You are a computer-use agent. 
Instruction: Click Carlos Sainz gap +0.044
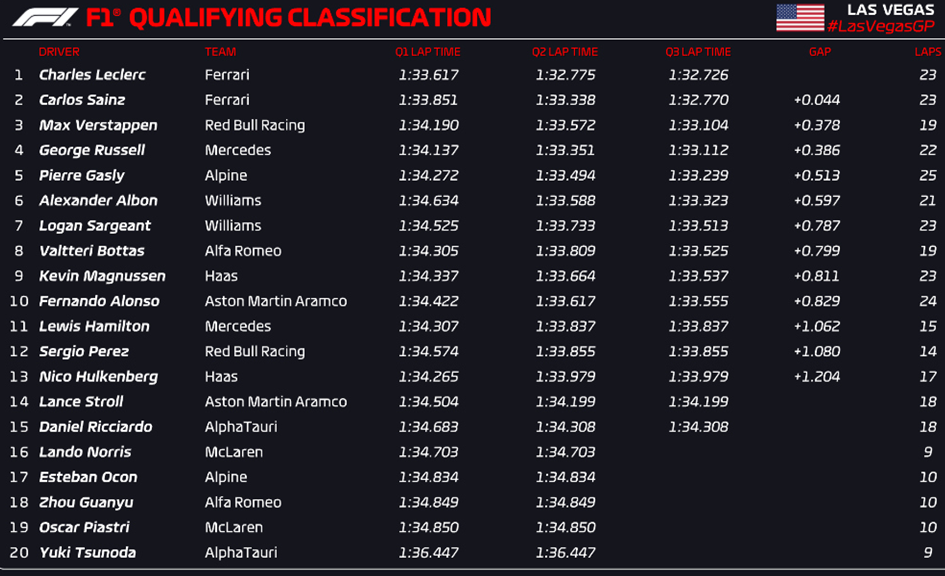click(x=817, y=100)
